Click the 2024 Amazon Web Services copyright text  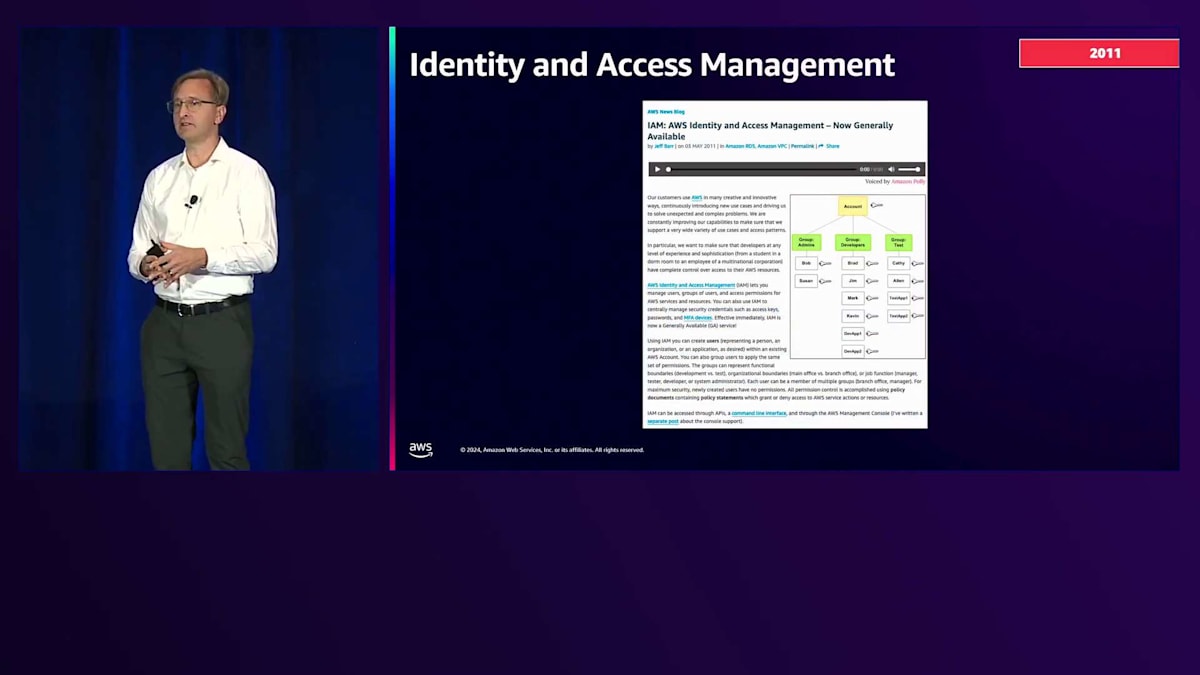[x=552, y=450]
